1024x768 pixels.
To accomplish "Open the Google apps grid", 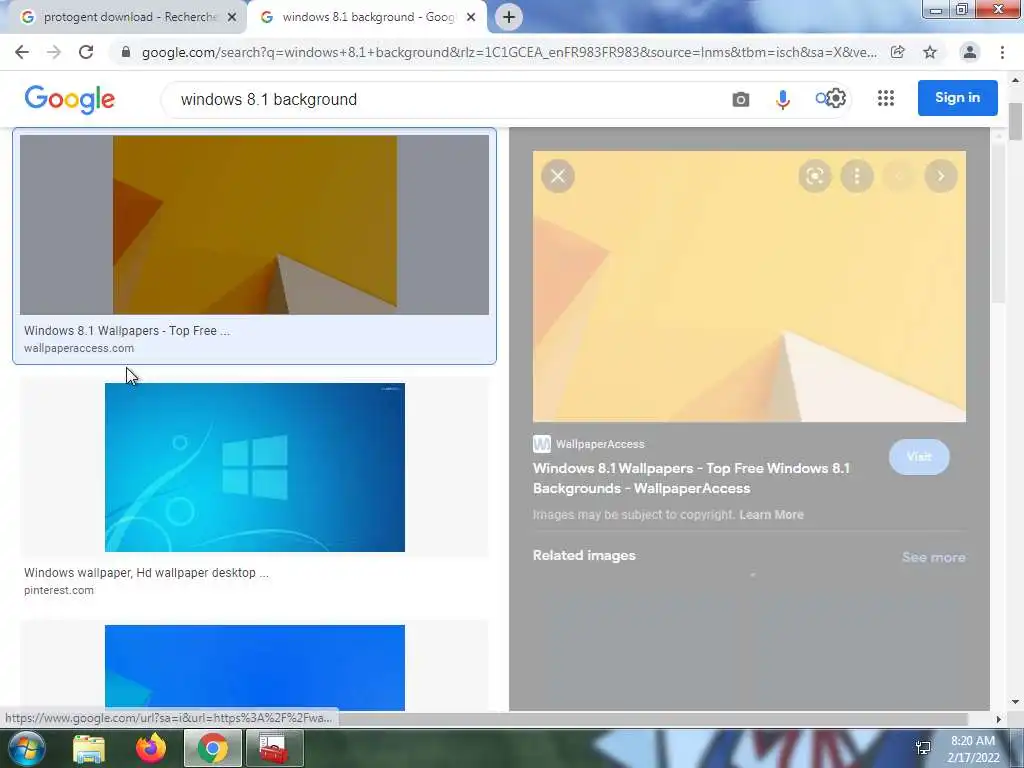I will tap(886, 98).
